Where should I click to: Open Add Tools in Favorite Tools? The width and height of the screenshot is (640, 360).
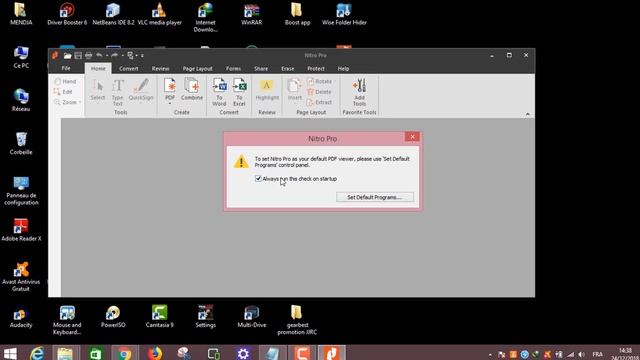tap(359, 92)
